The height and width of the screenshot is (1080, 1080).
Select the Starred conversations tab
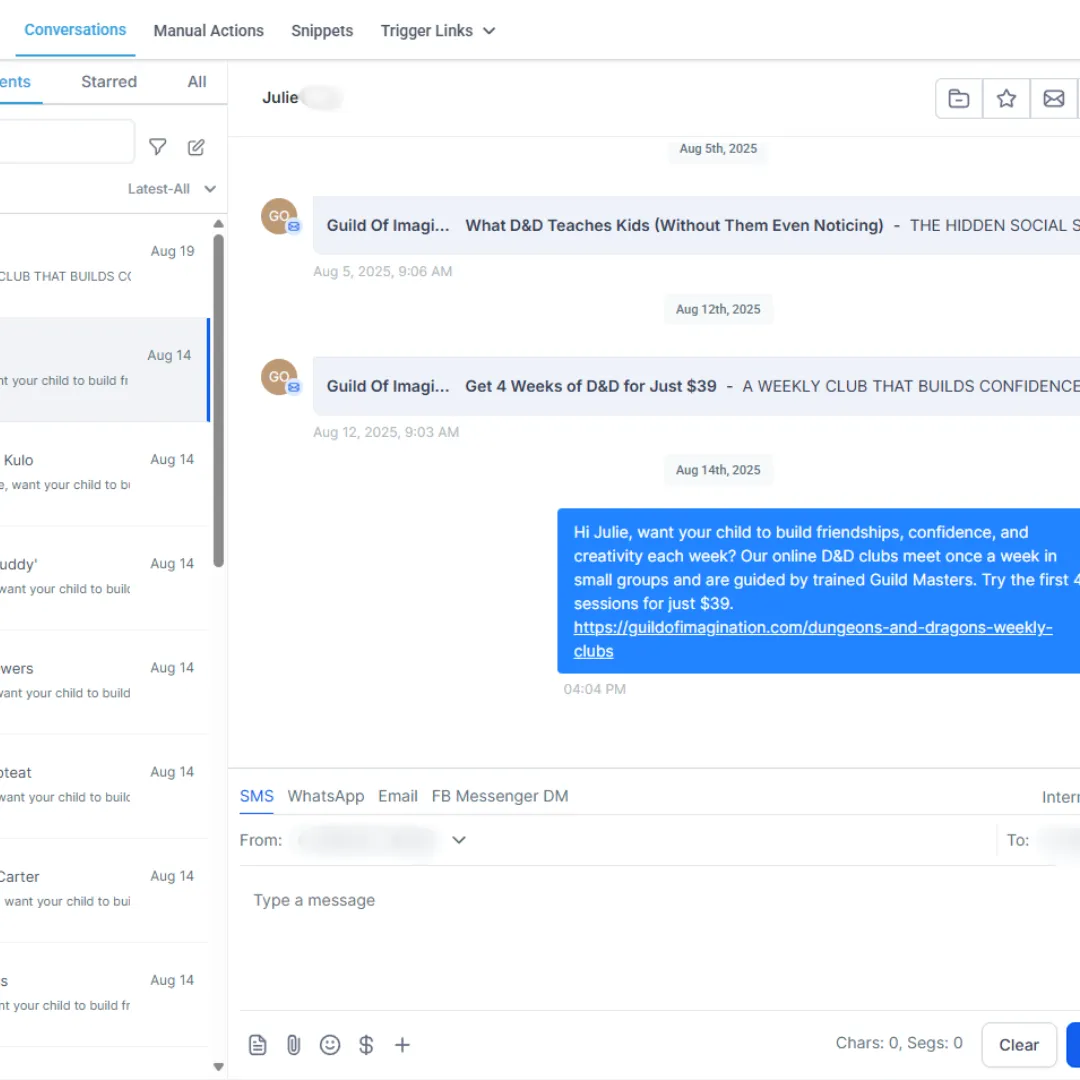(109, 82)
